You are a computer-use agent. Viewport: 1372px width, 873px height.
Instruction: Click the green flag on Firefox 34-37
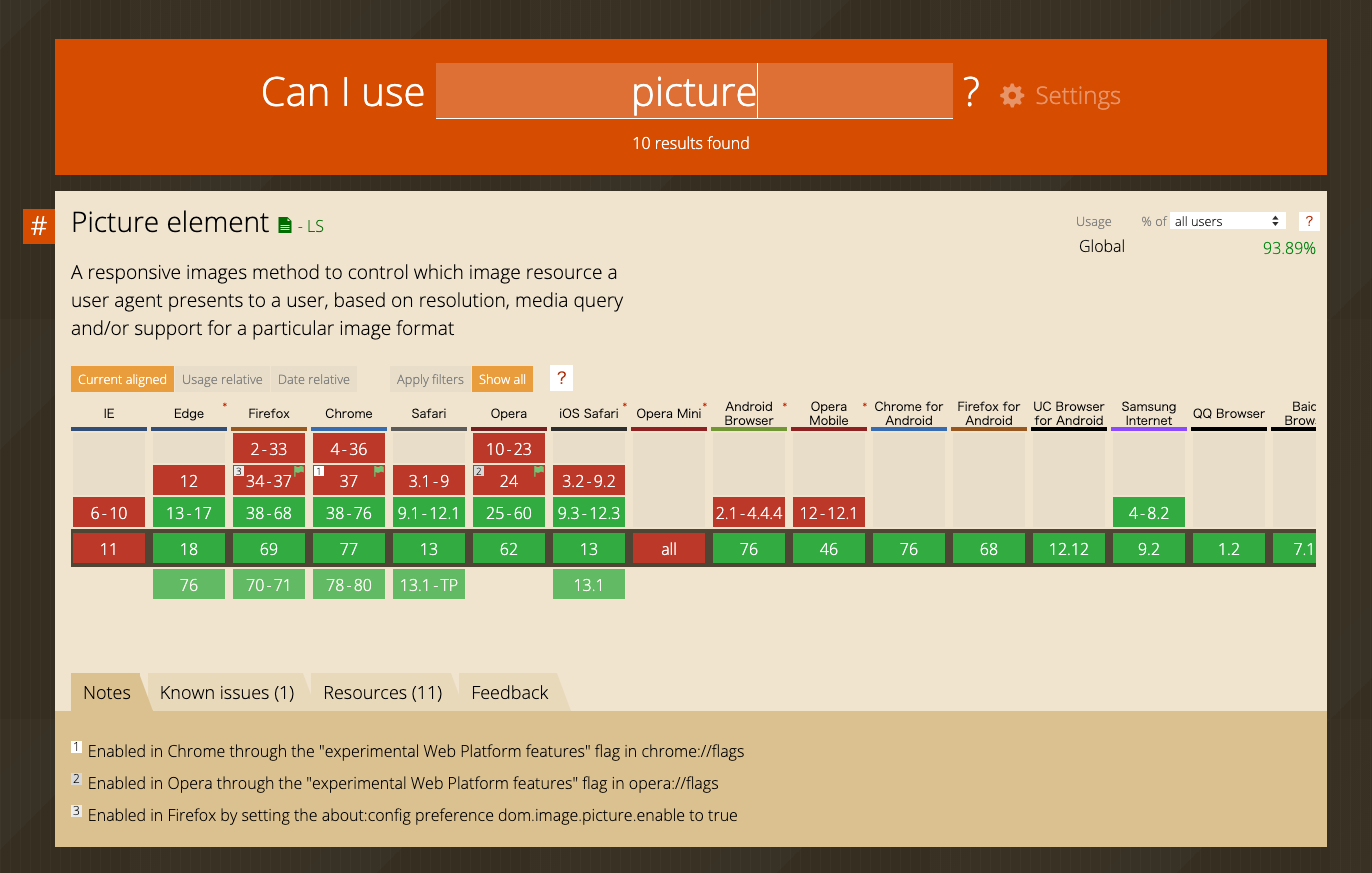299,470
